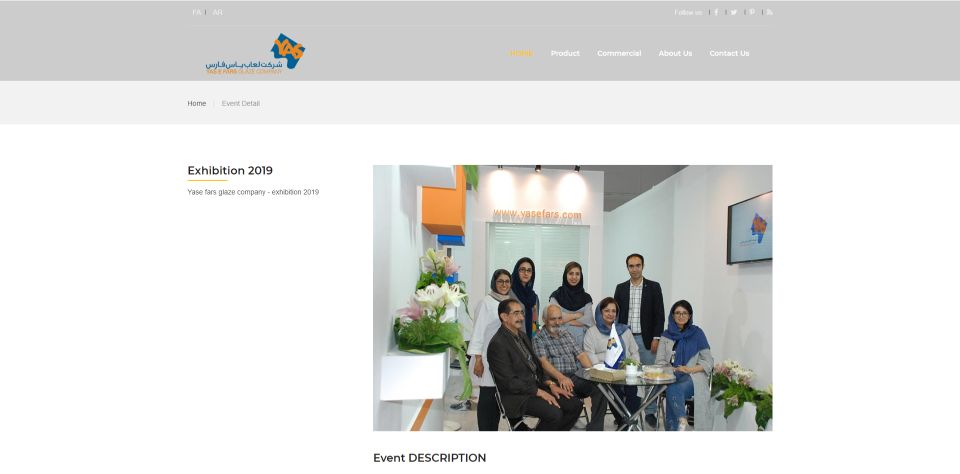Click the Yase Fars Glaze Company logo
Viewport: 960px width, 474px height.
tap(255, 54)
